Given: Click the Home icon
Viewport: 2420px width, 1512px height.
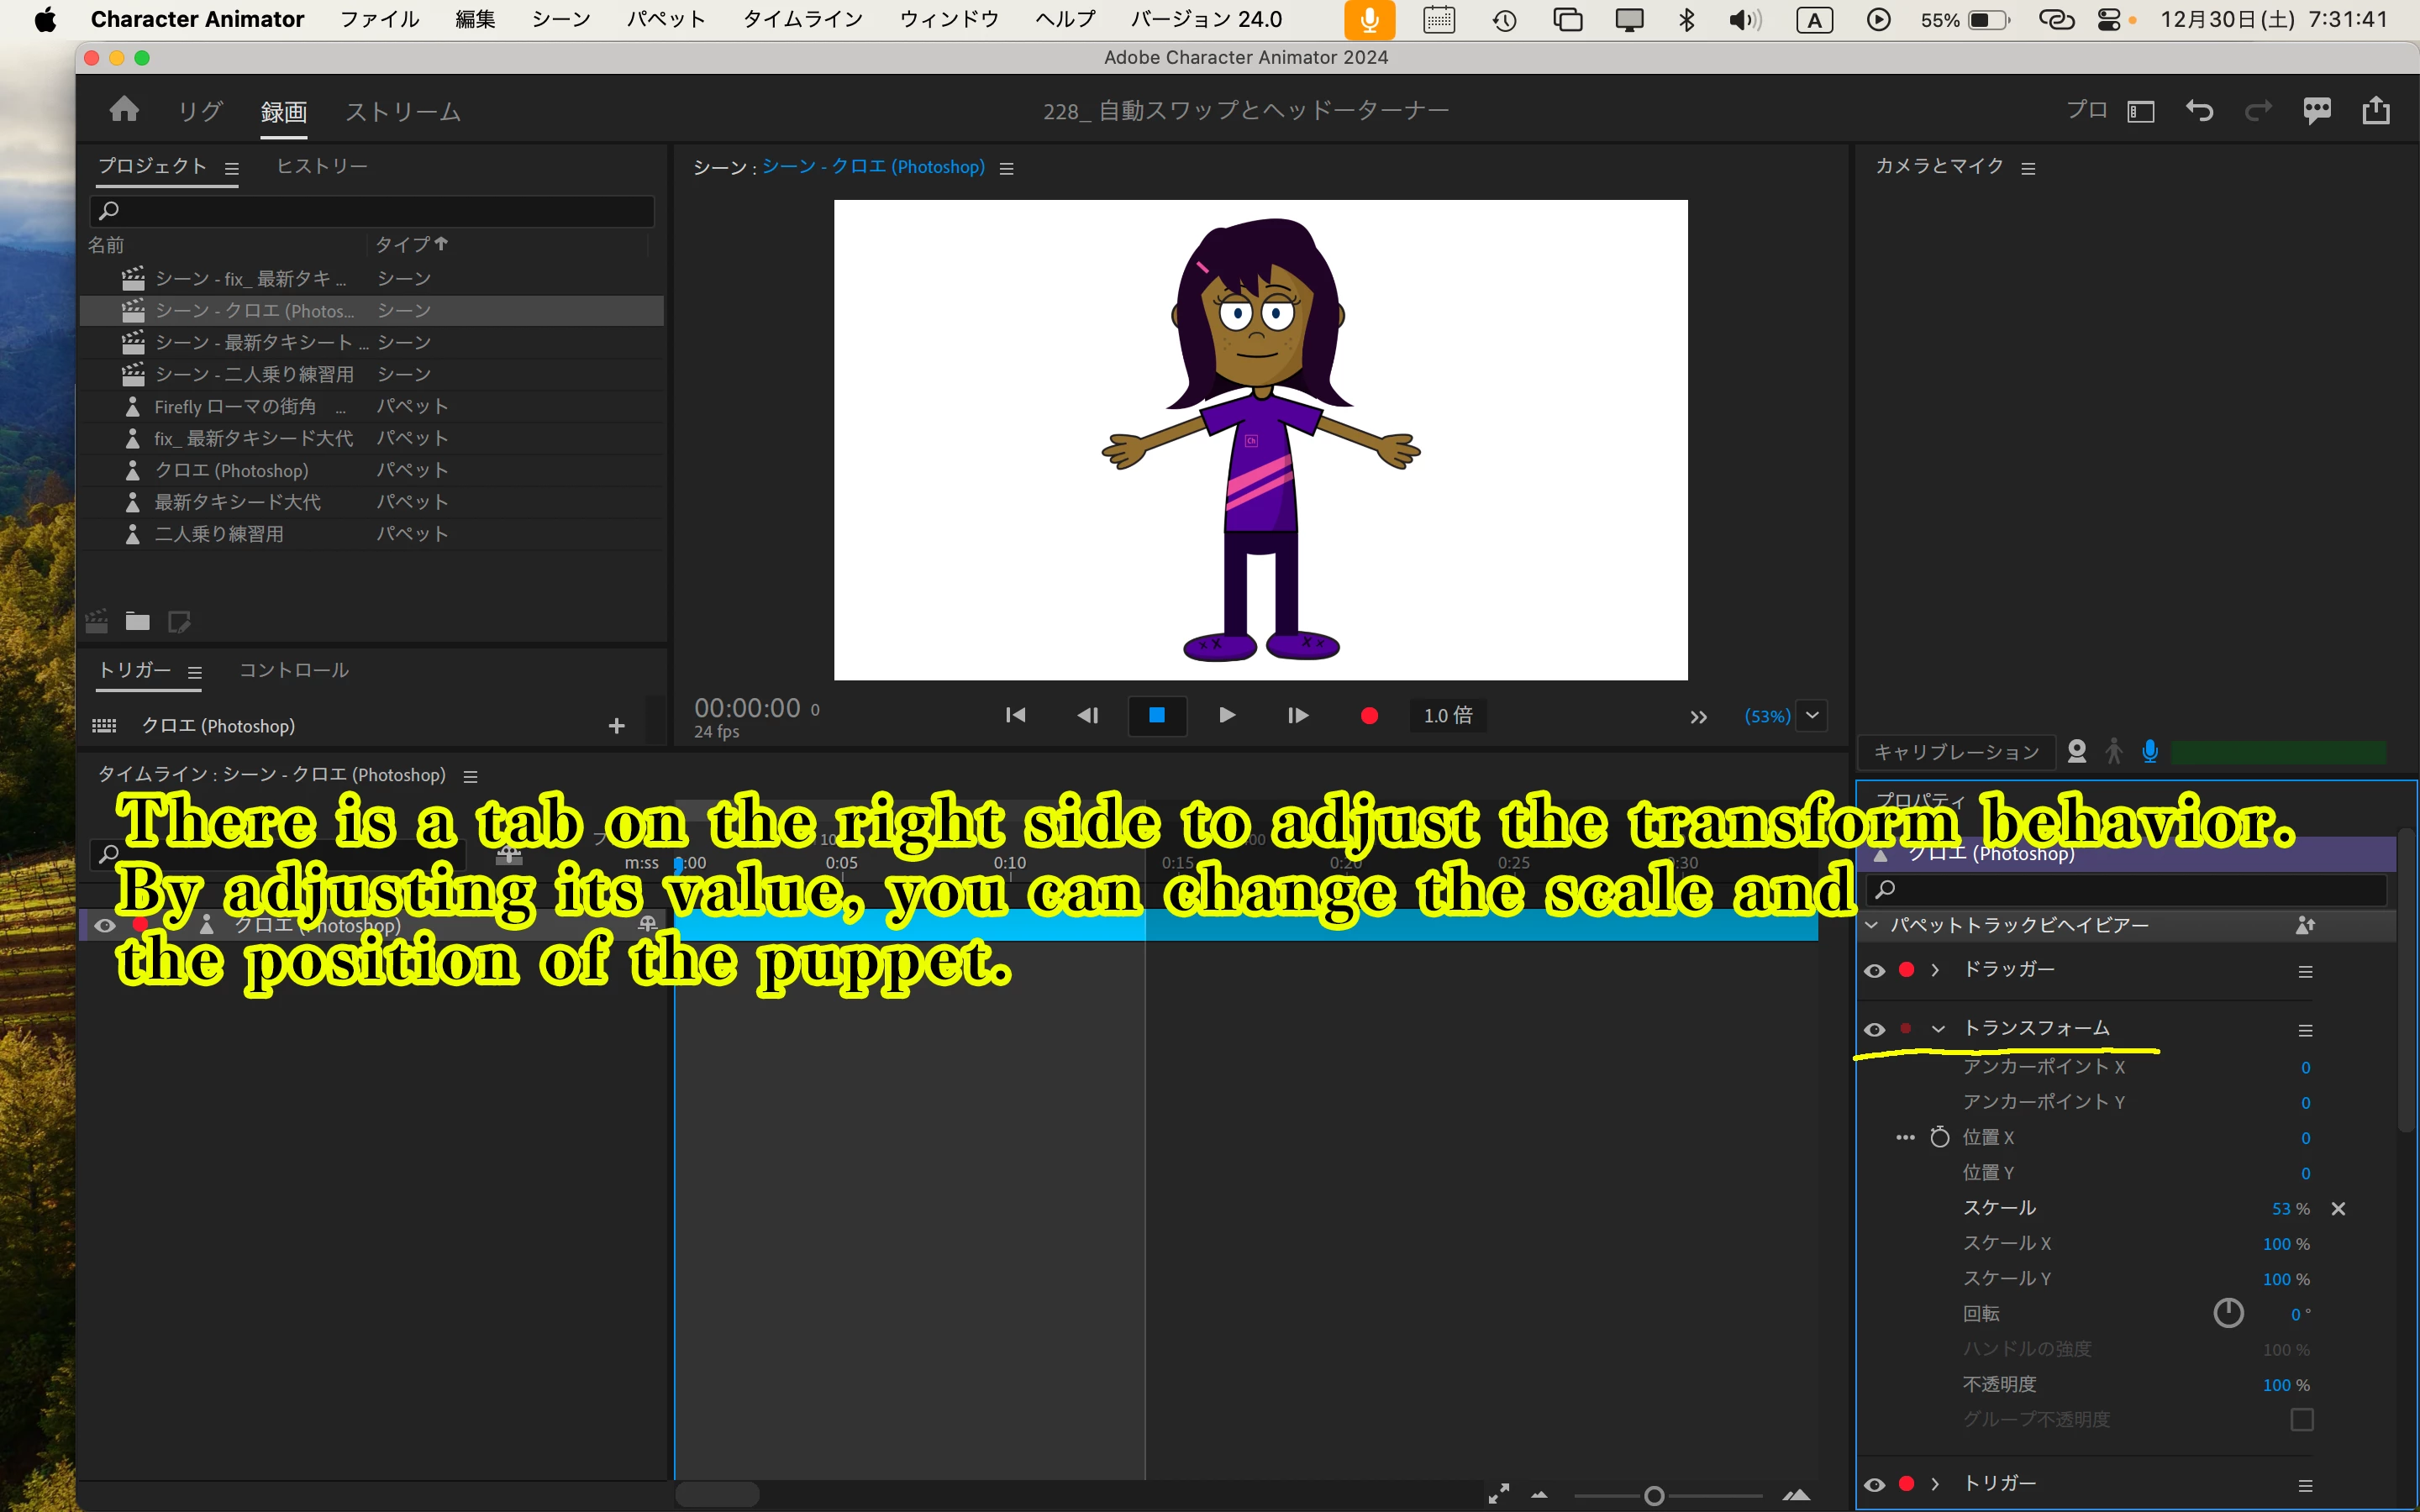Looking at the screenshot, I should [124, 109].
